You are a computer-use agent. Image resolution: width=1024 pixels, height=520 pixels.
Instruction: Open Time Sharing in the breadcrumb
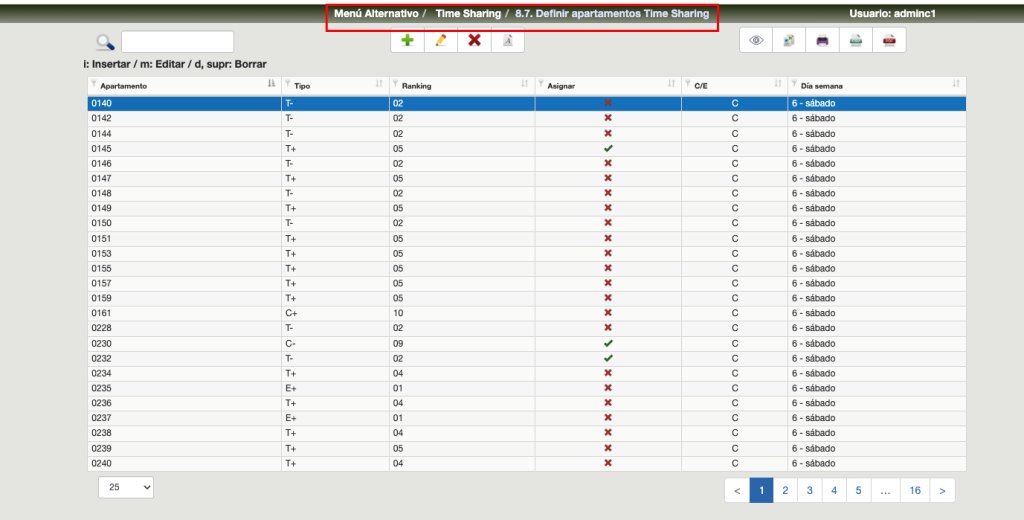point(468,14)
